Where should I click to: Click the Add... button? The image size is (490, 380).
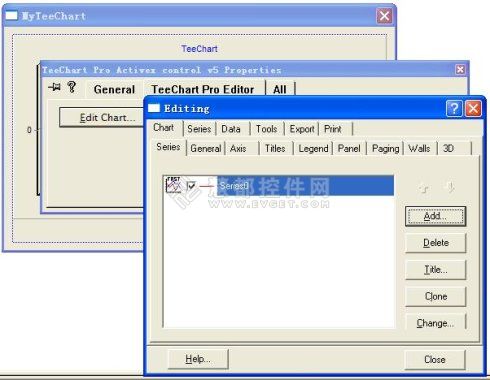435,216
